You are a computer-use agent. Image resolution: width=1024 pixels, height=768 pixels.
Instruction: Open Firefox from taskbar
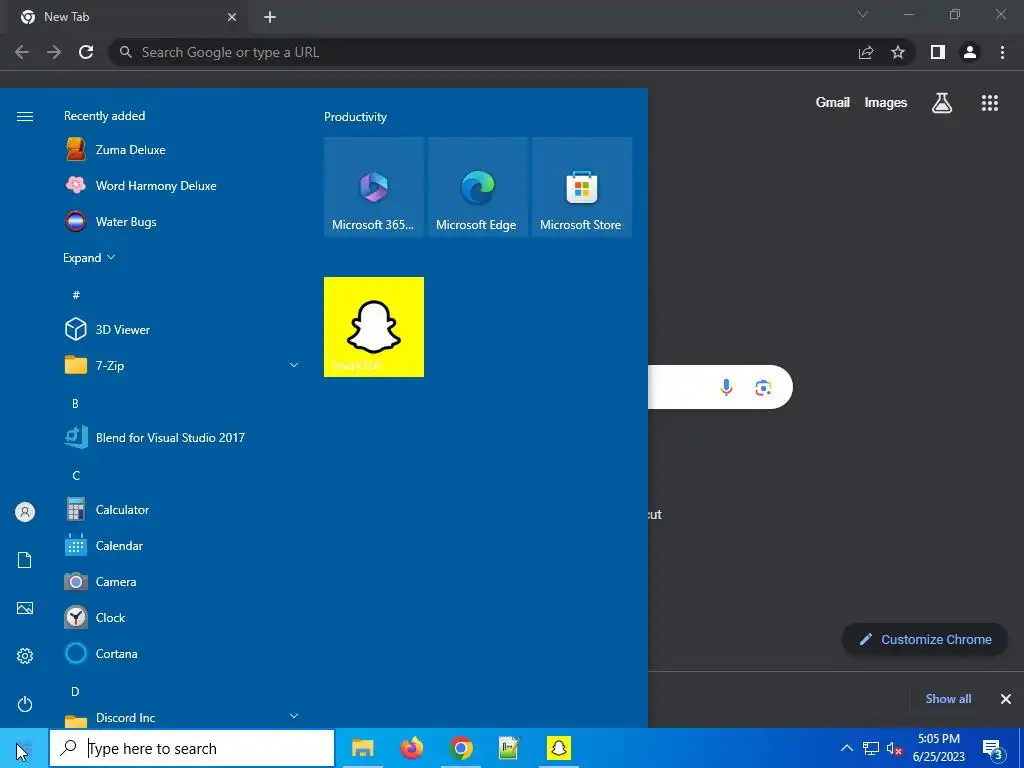pos(411,748)
